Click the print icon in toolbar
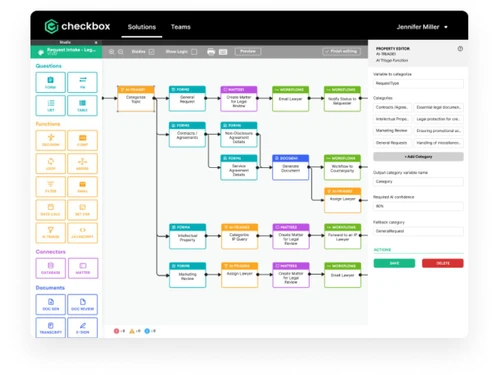 [211, 52]
